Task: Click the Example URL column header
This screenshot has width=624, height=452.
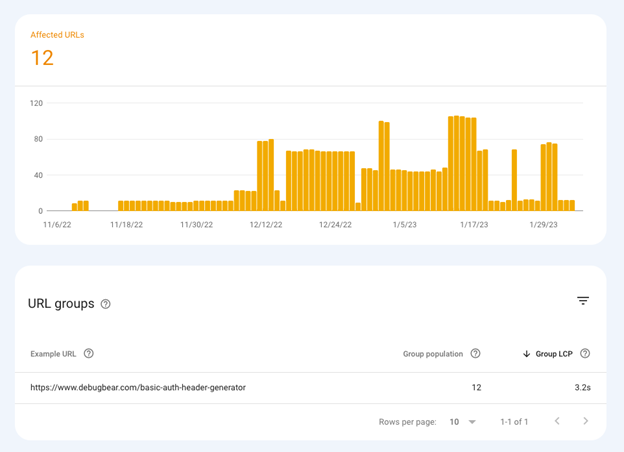Action: point(53,354)
